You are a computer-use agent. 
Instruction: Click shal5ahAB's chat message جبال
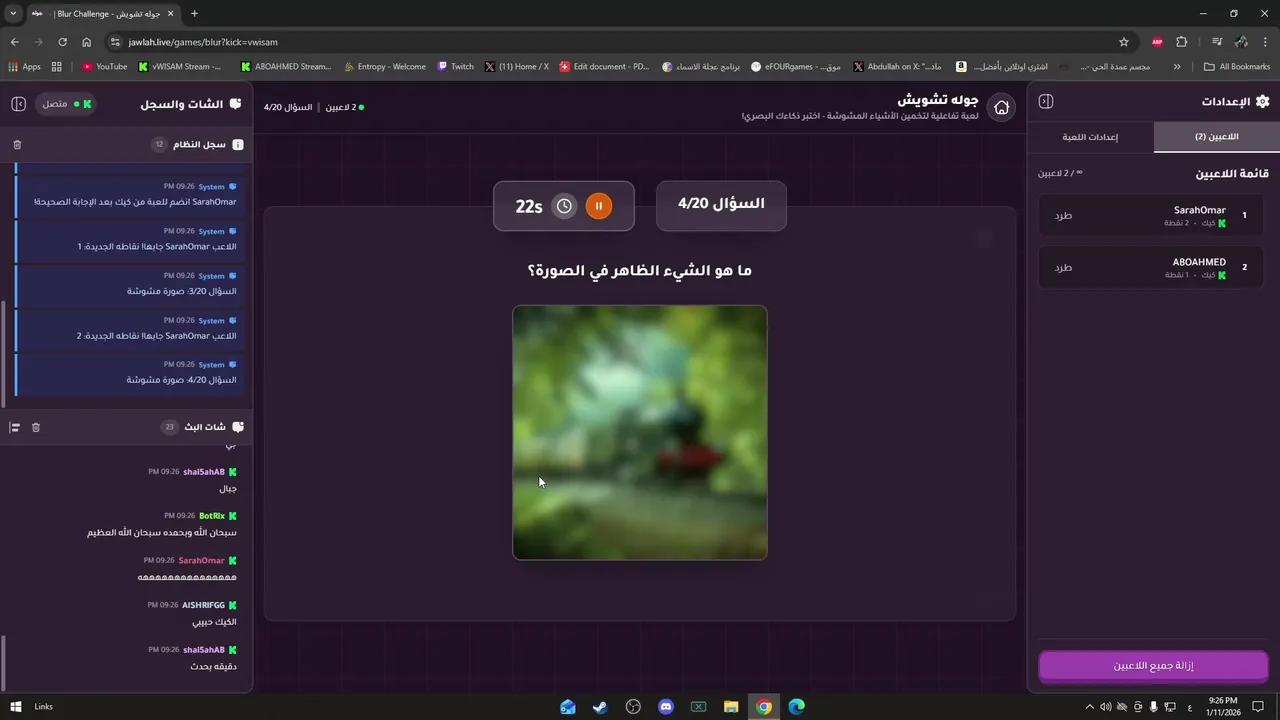tap(229, 489)
